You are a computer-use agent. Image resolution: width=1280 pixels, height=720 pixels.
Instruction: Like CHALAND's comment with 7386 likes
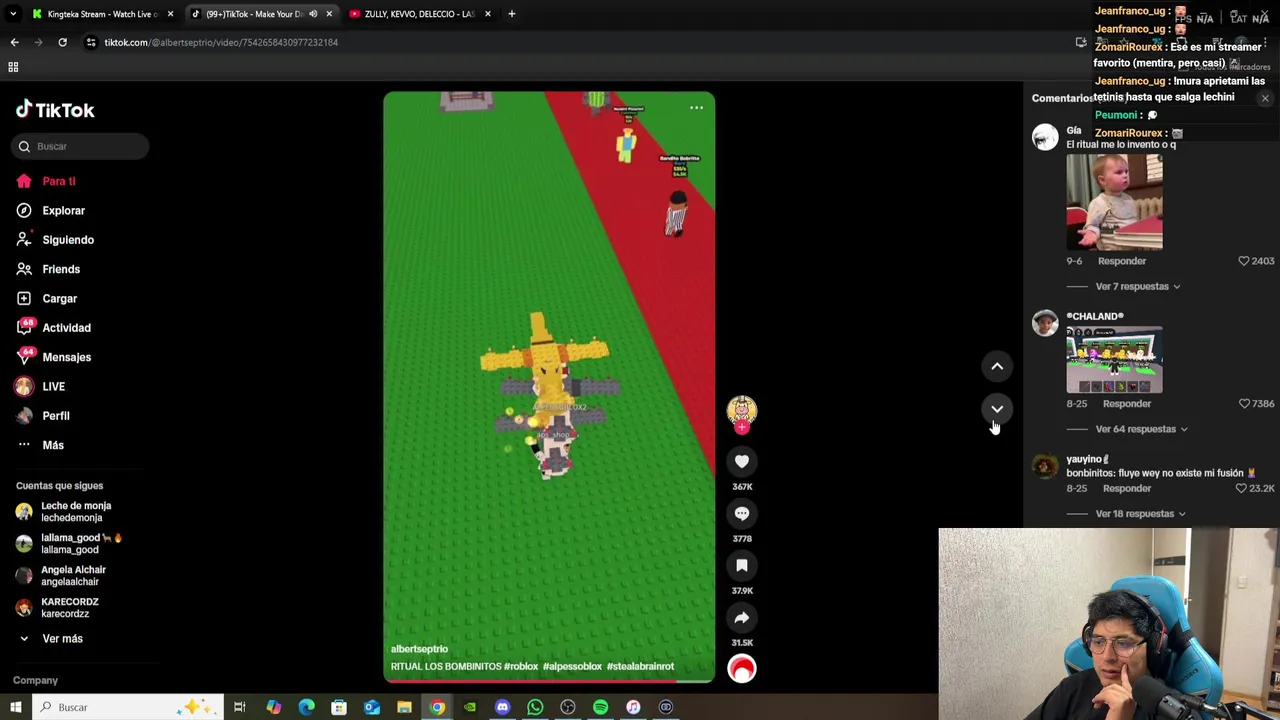pyautogui.click(x=1244, y=404)
